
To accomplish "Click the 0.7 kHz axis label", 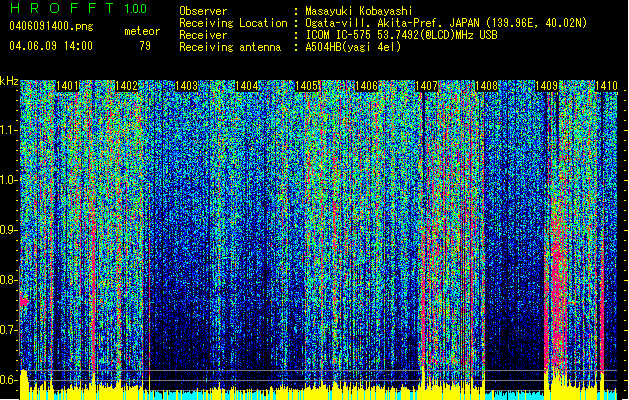I will pos(7,330).
